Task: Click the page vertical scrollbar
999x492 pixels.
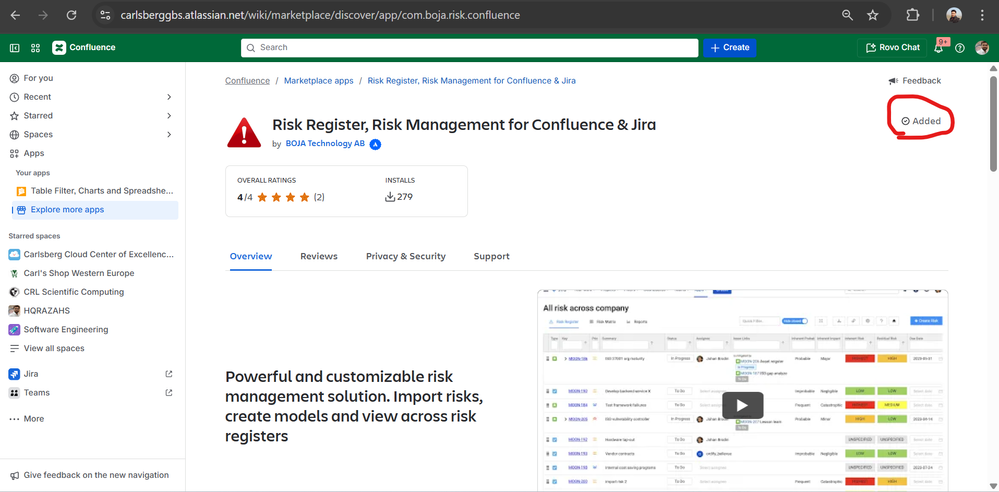Action: pos(993,123)
